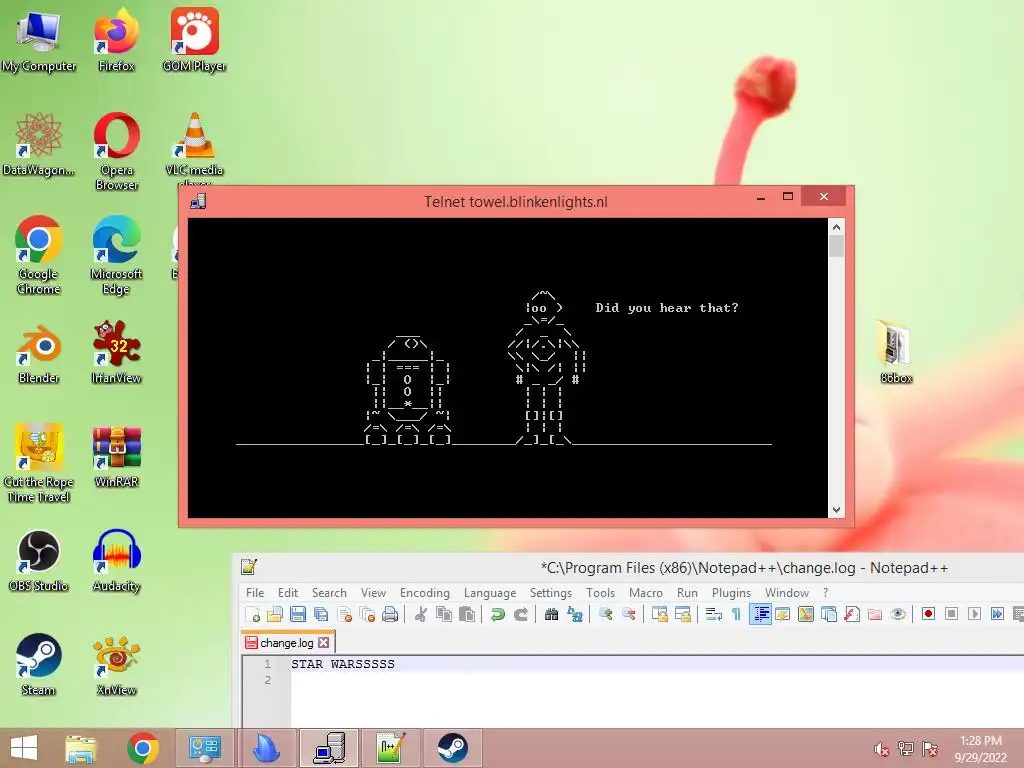Click the Windows Start button

[24, 748]
